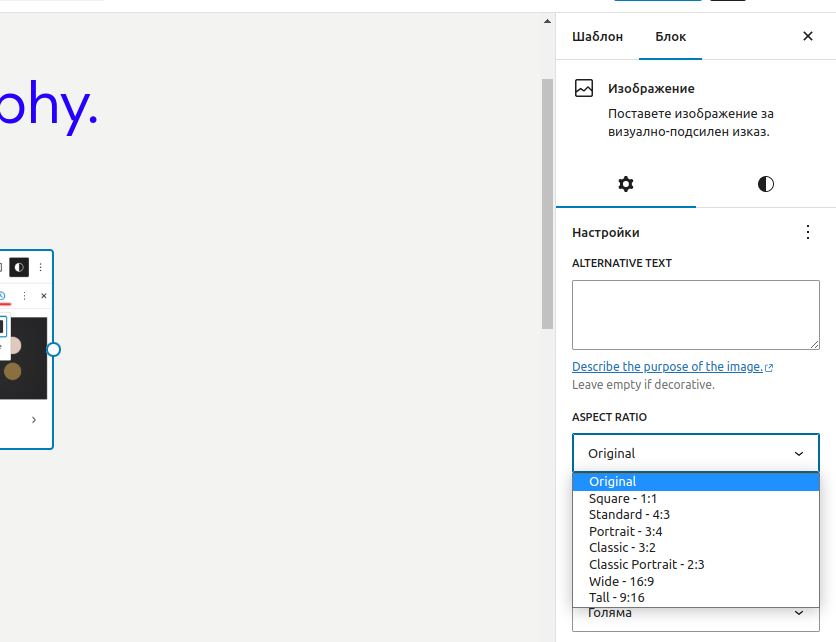
Task: Open 'Describe the purpose of the image' link
Action: click(x=667, y=367)
